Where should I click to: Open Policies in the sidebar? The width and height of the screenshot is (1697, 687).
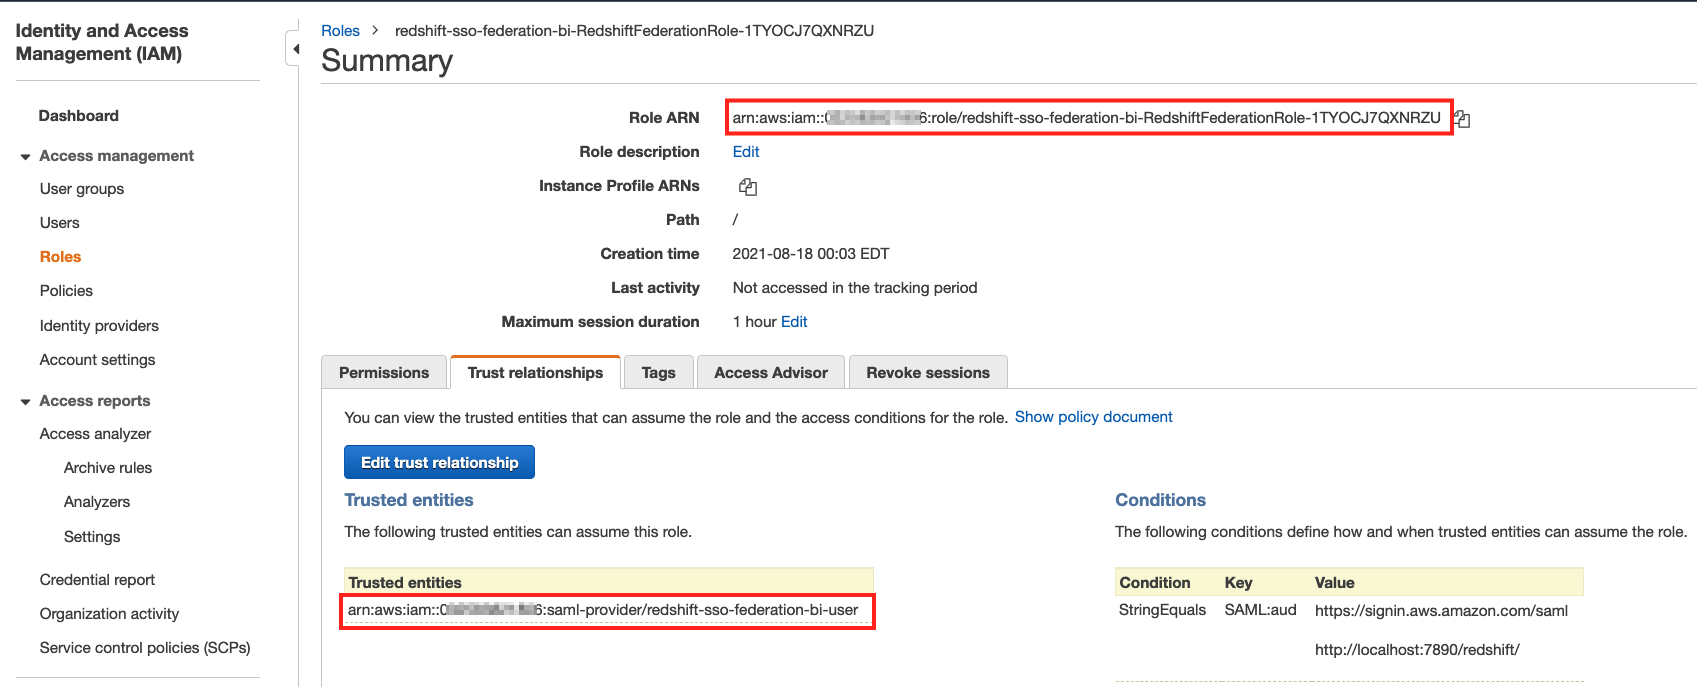click(66, 291)
